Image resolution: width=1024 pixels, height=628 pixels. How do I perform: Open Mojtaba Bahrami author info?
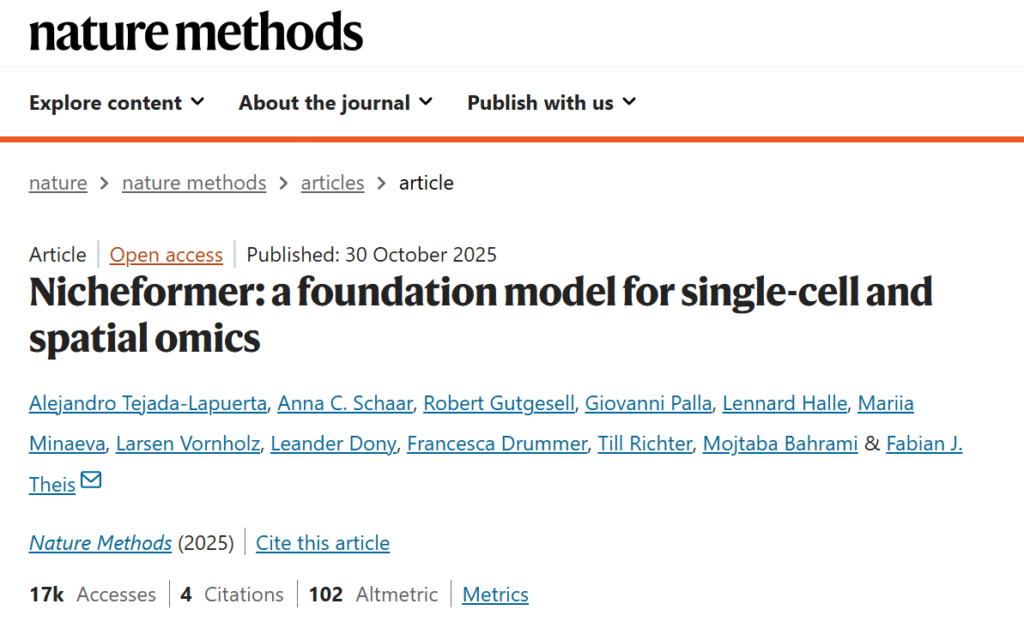click(780, 444)
